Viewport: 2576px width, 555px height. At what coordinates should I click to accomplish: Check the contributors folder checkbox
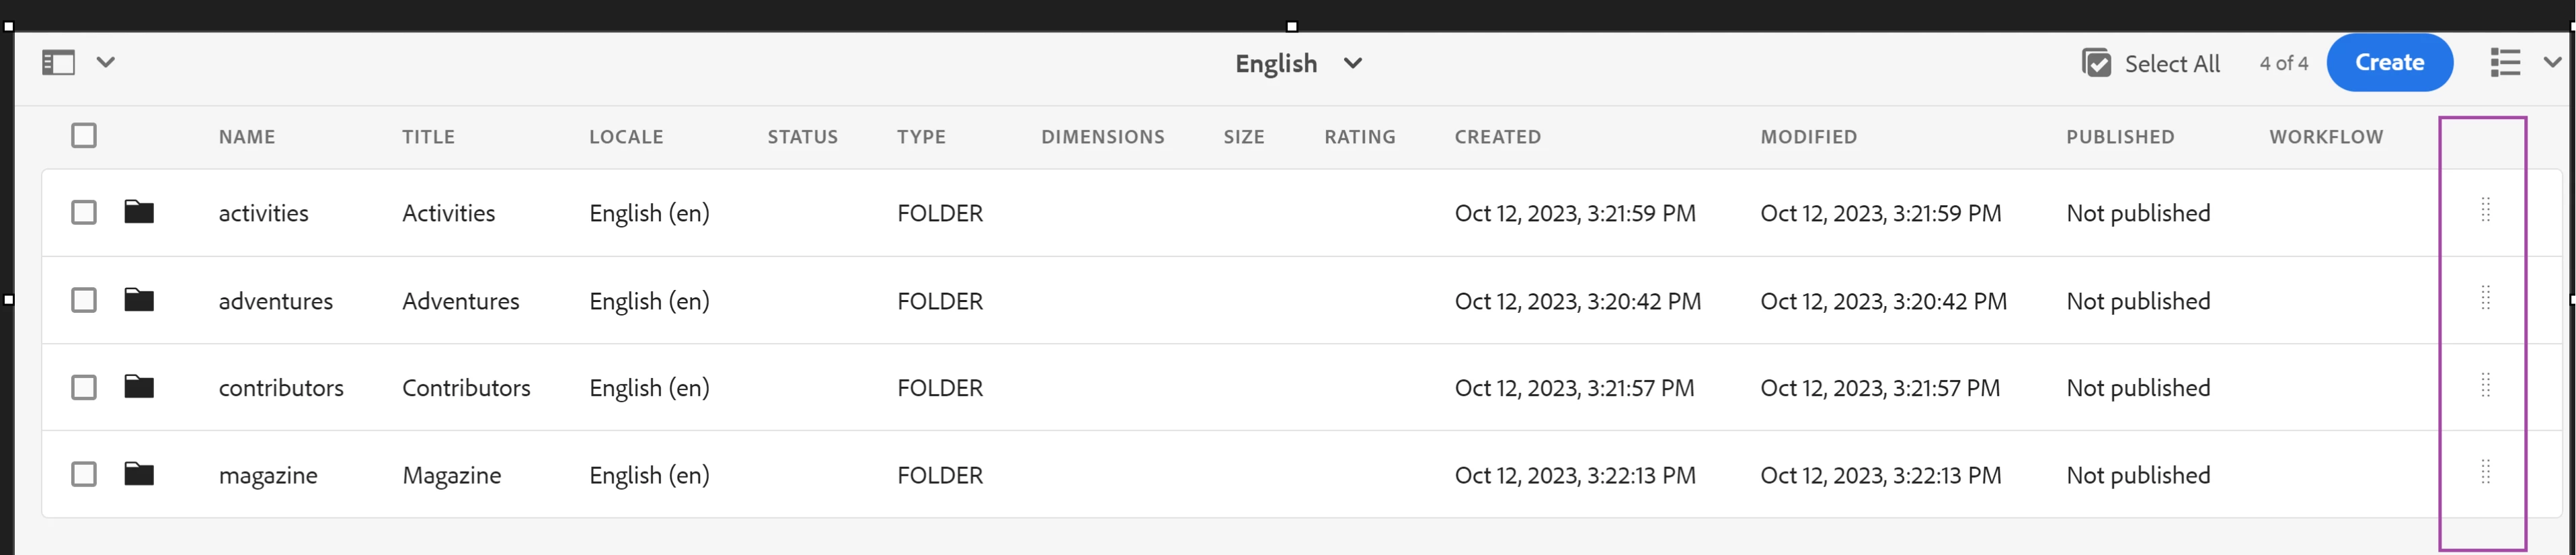tap(84, 387)
